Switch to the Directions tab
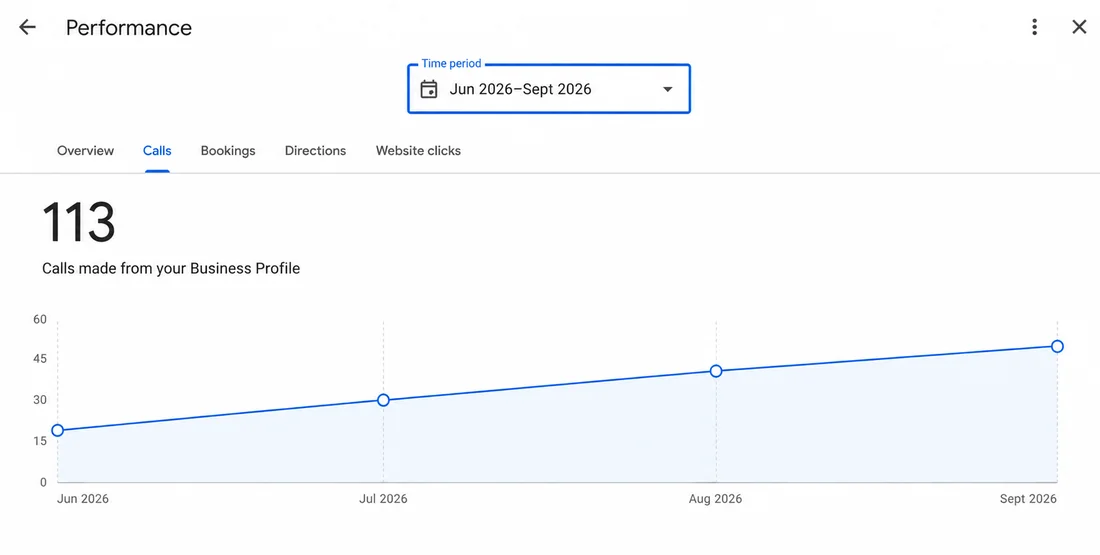This screenshot has width=1100, height=555. [316, 151]
